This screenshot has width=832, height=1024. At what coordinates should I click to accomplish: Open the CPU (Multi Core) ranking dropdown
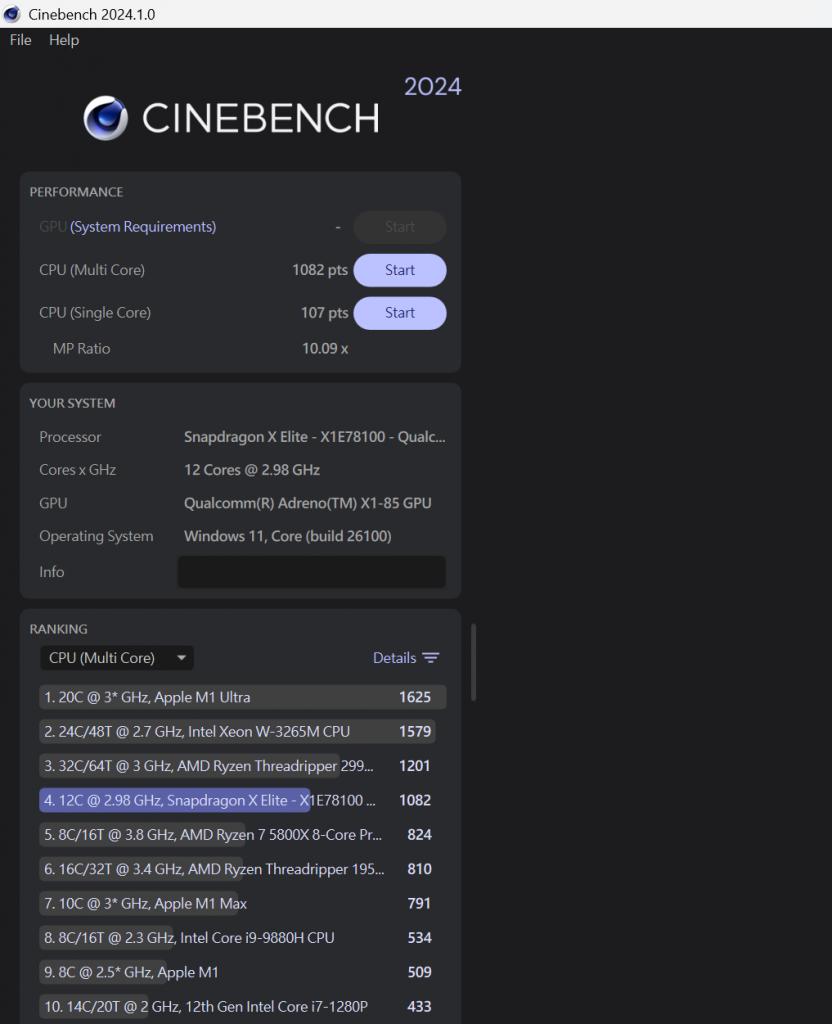pos(117,658)
